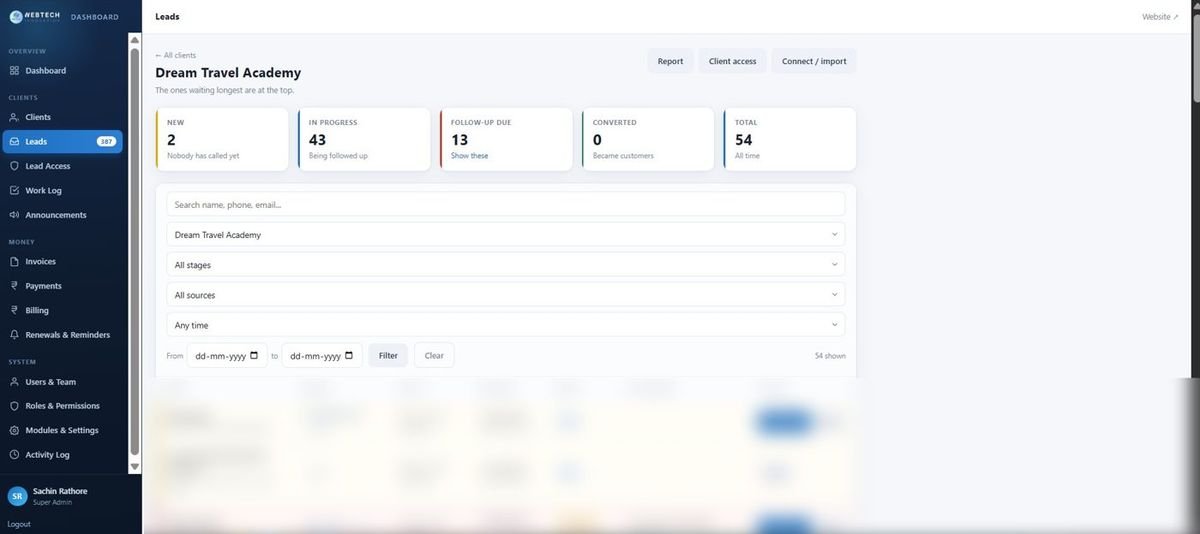Open the From date calendar picker icon
The height and width of the screenshot is (534, 1200).
click(x=254, y=355)
